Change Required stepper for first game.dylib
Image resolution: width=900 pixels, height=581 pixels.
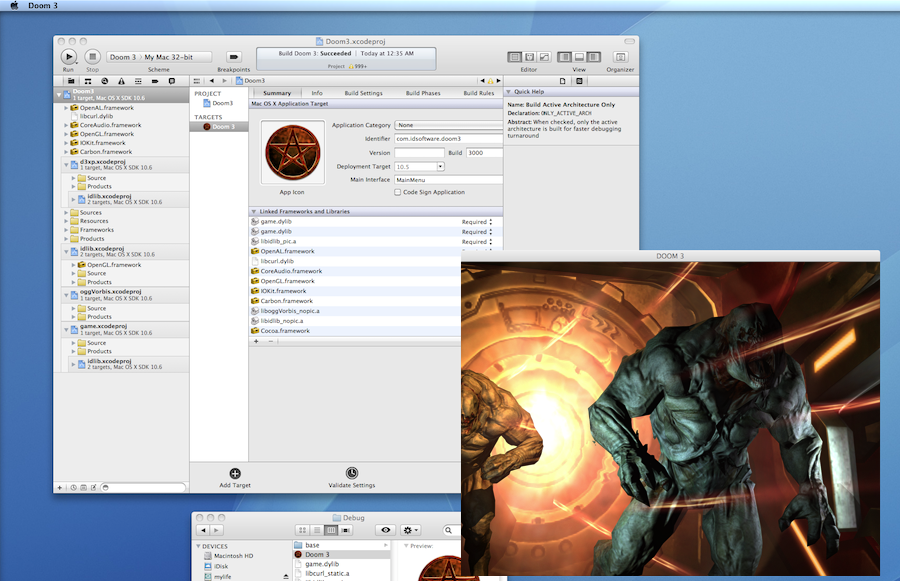click(x=490, y=222)
